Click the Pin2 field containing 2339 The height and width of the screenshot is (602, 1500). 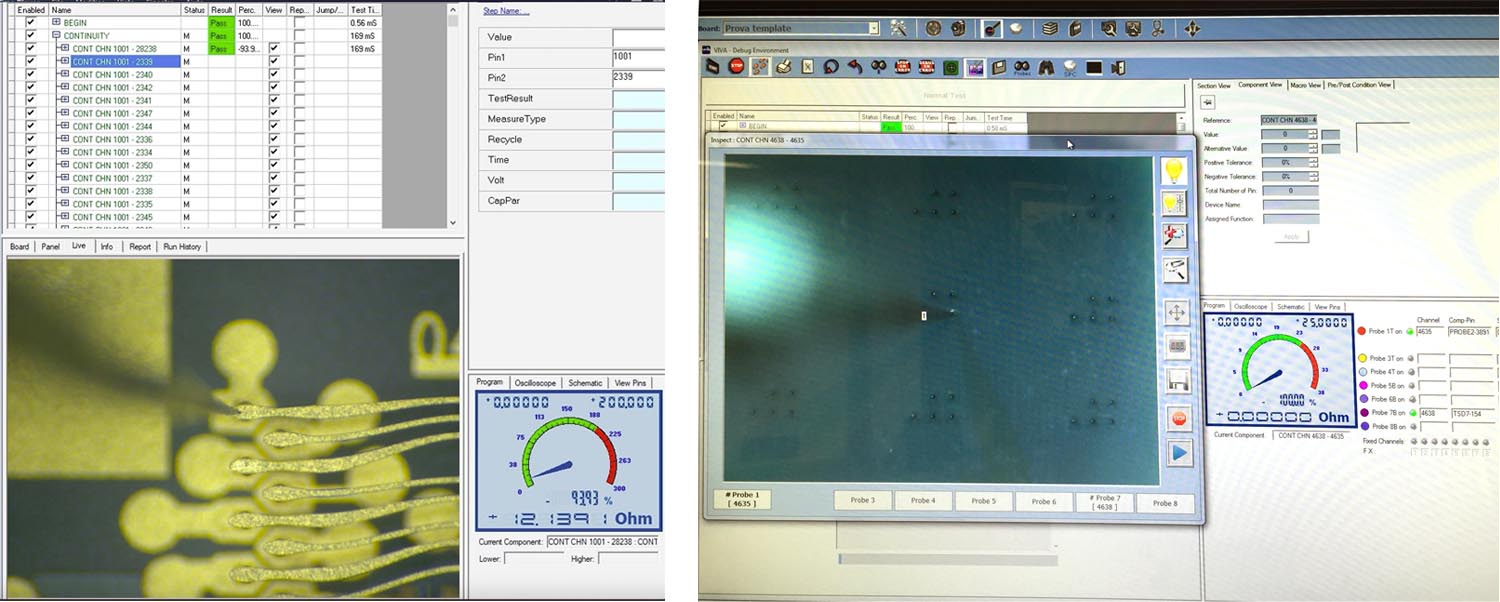[638, 78]
